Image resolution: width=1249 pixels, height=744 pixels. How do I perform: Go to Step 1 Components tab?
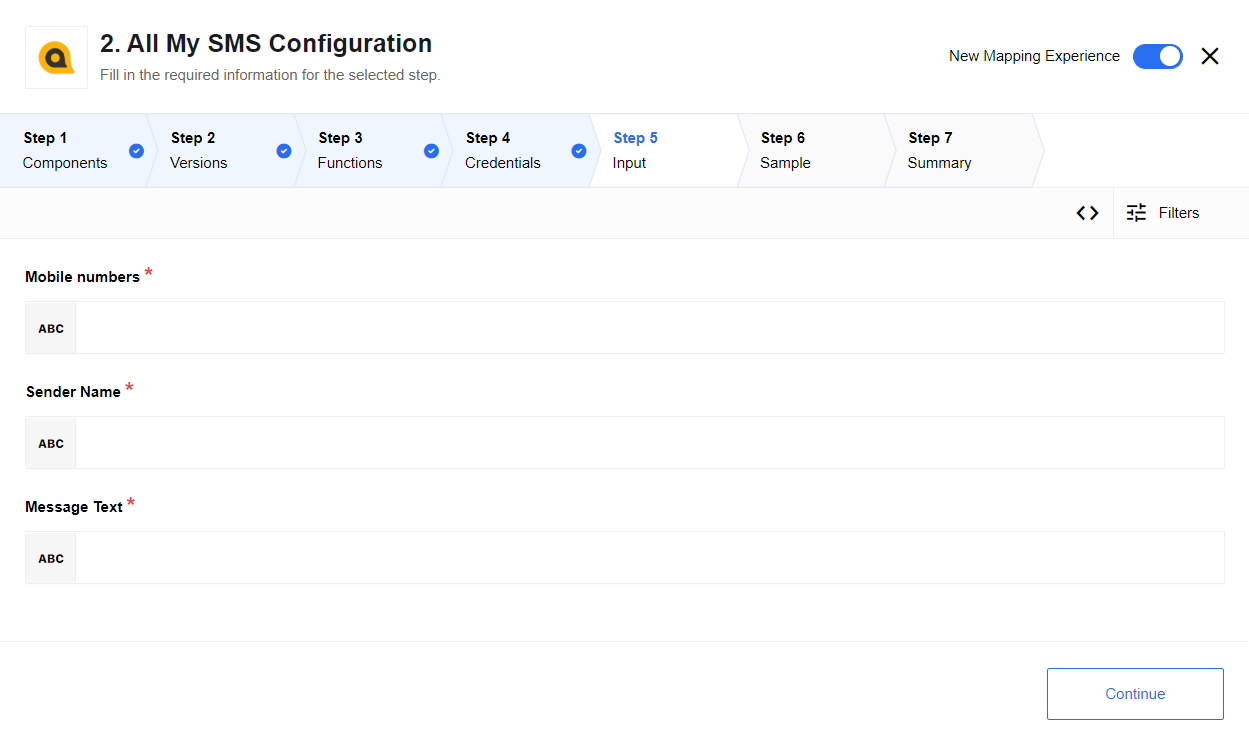click(x=76, y=150)
